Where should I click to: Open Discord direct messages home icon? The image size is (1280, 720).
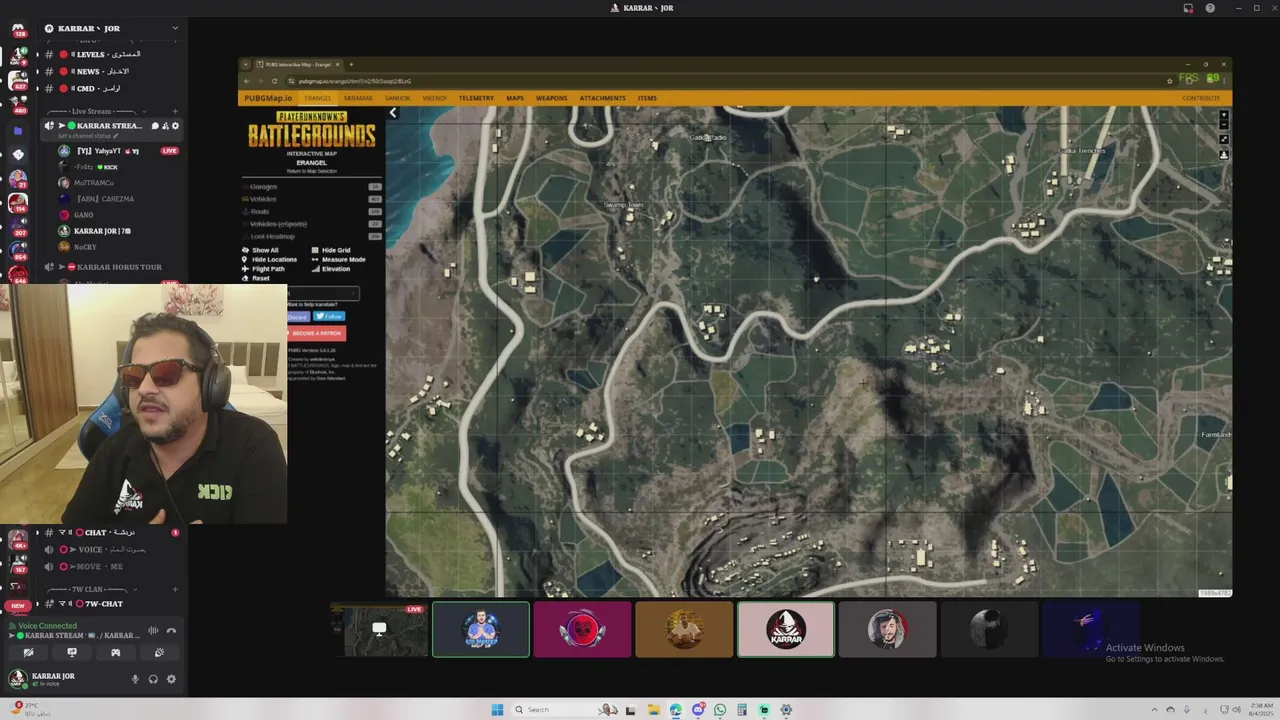[x=18, y=29]
